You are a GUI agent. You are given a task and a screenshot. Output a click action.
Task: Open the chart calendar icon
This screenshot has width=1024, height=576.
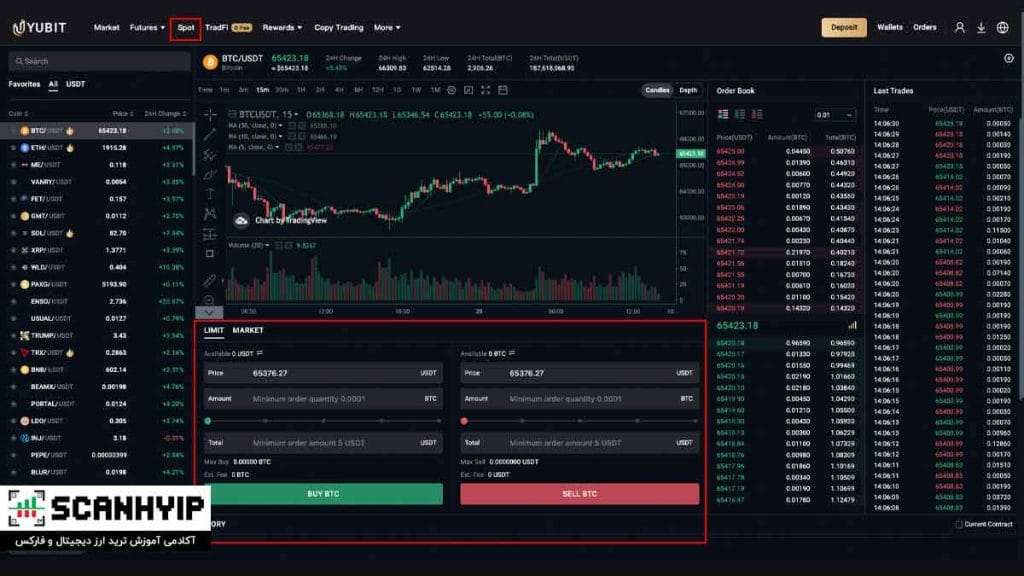click(x=503, y=90)
